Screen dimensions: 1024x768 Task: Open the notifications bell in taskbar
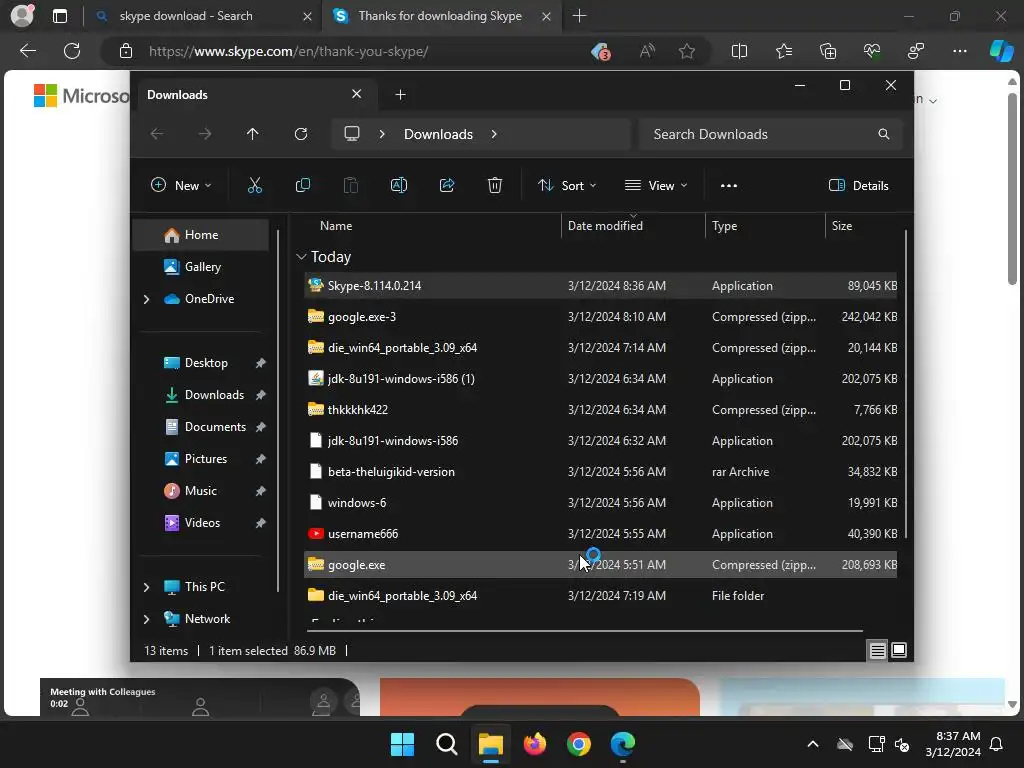997,744
